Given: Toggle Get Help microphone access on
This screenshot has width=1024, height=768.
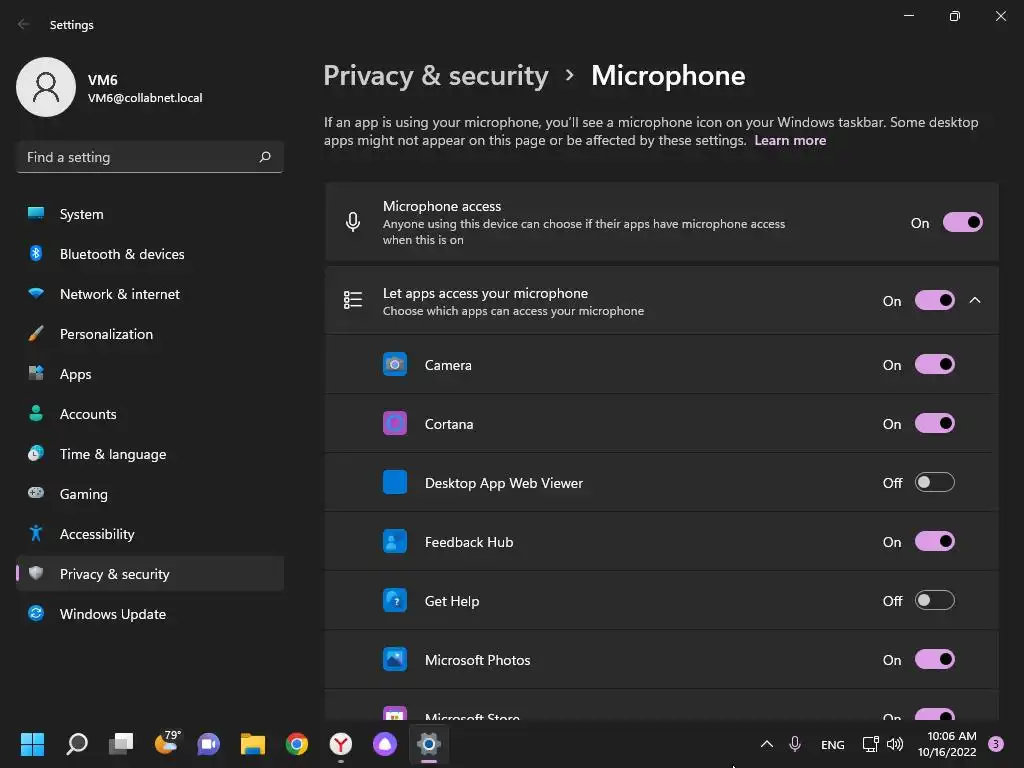Looking at the screenshot, I should click(934, 601).
